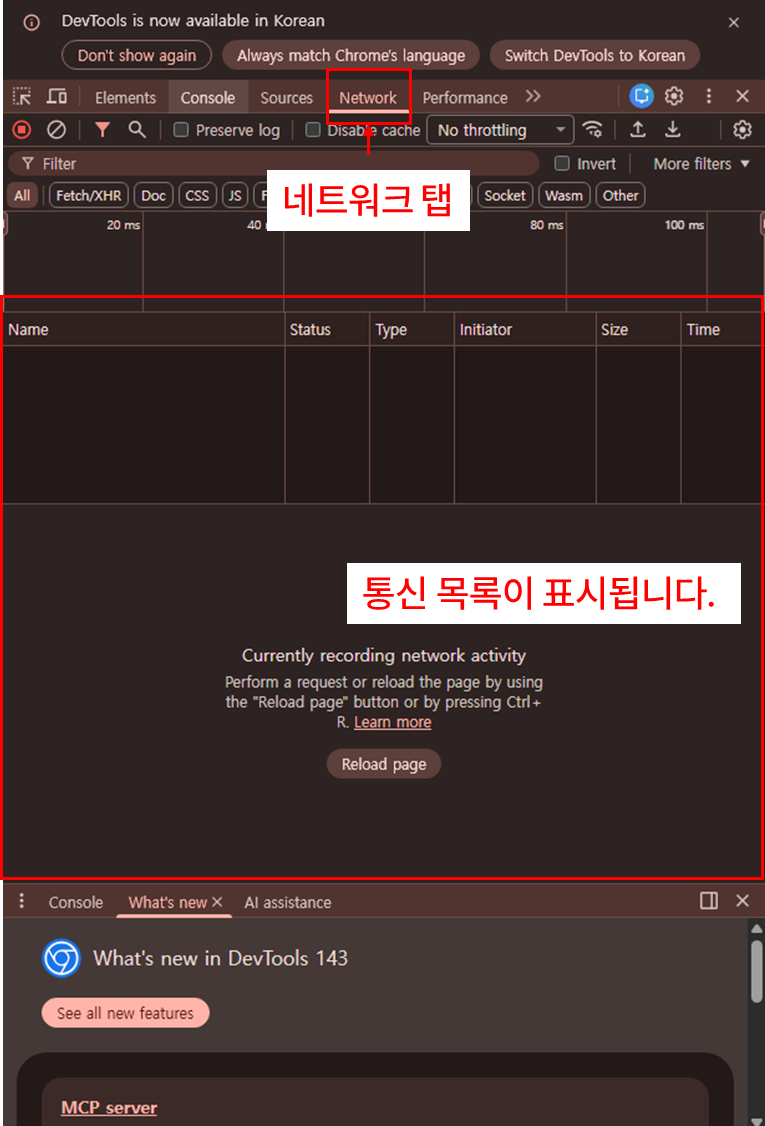Open the AI assistance drawer tab

coord(288,902)
